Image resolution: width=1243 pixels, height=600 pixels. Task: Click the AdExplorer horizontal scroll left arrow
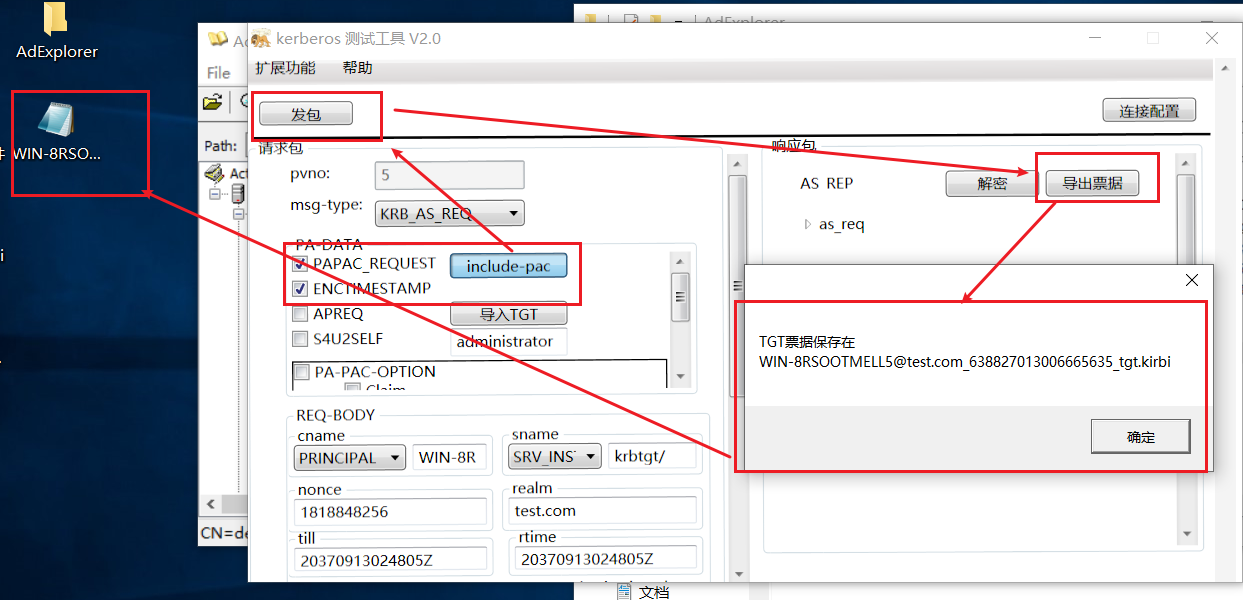(209, 505)
